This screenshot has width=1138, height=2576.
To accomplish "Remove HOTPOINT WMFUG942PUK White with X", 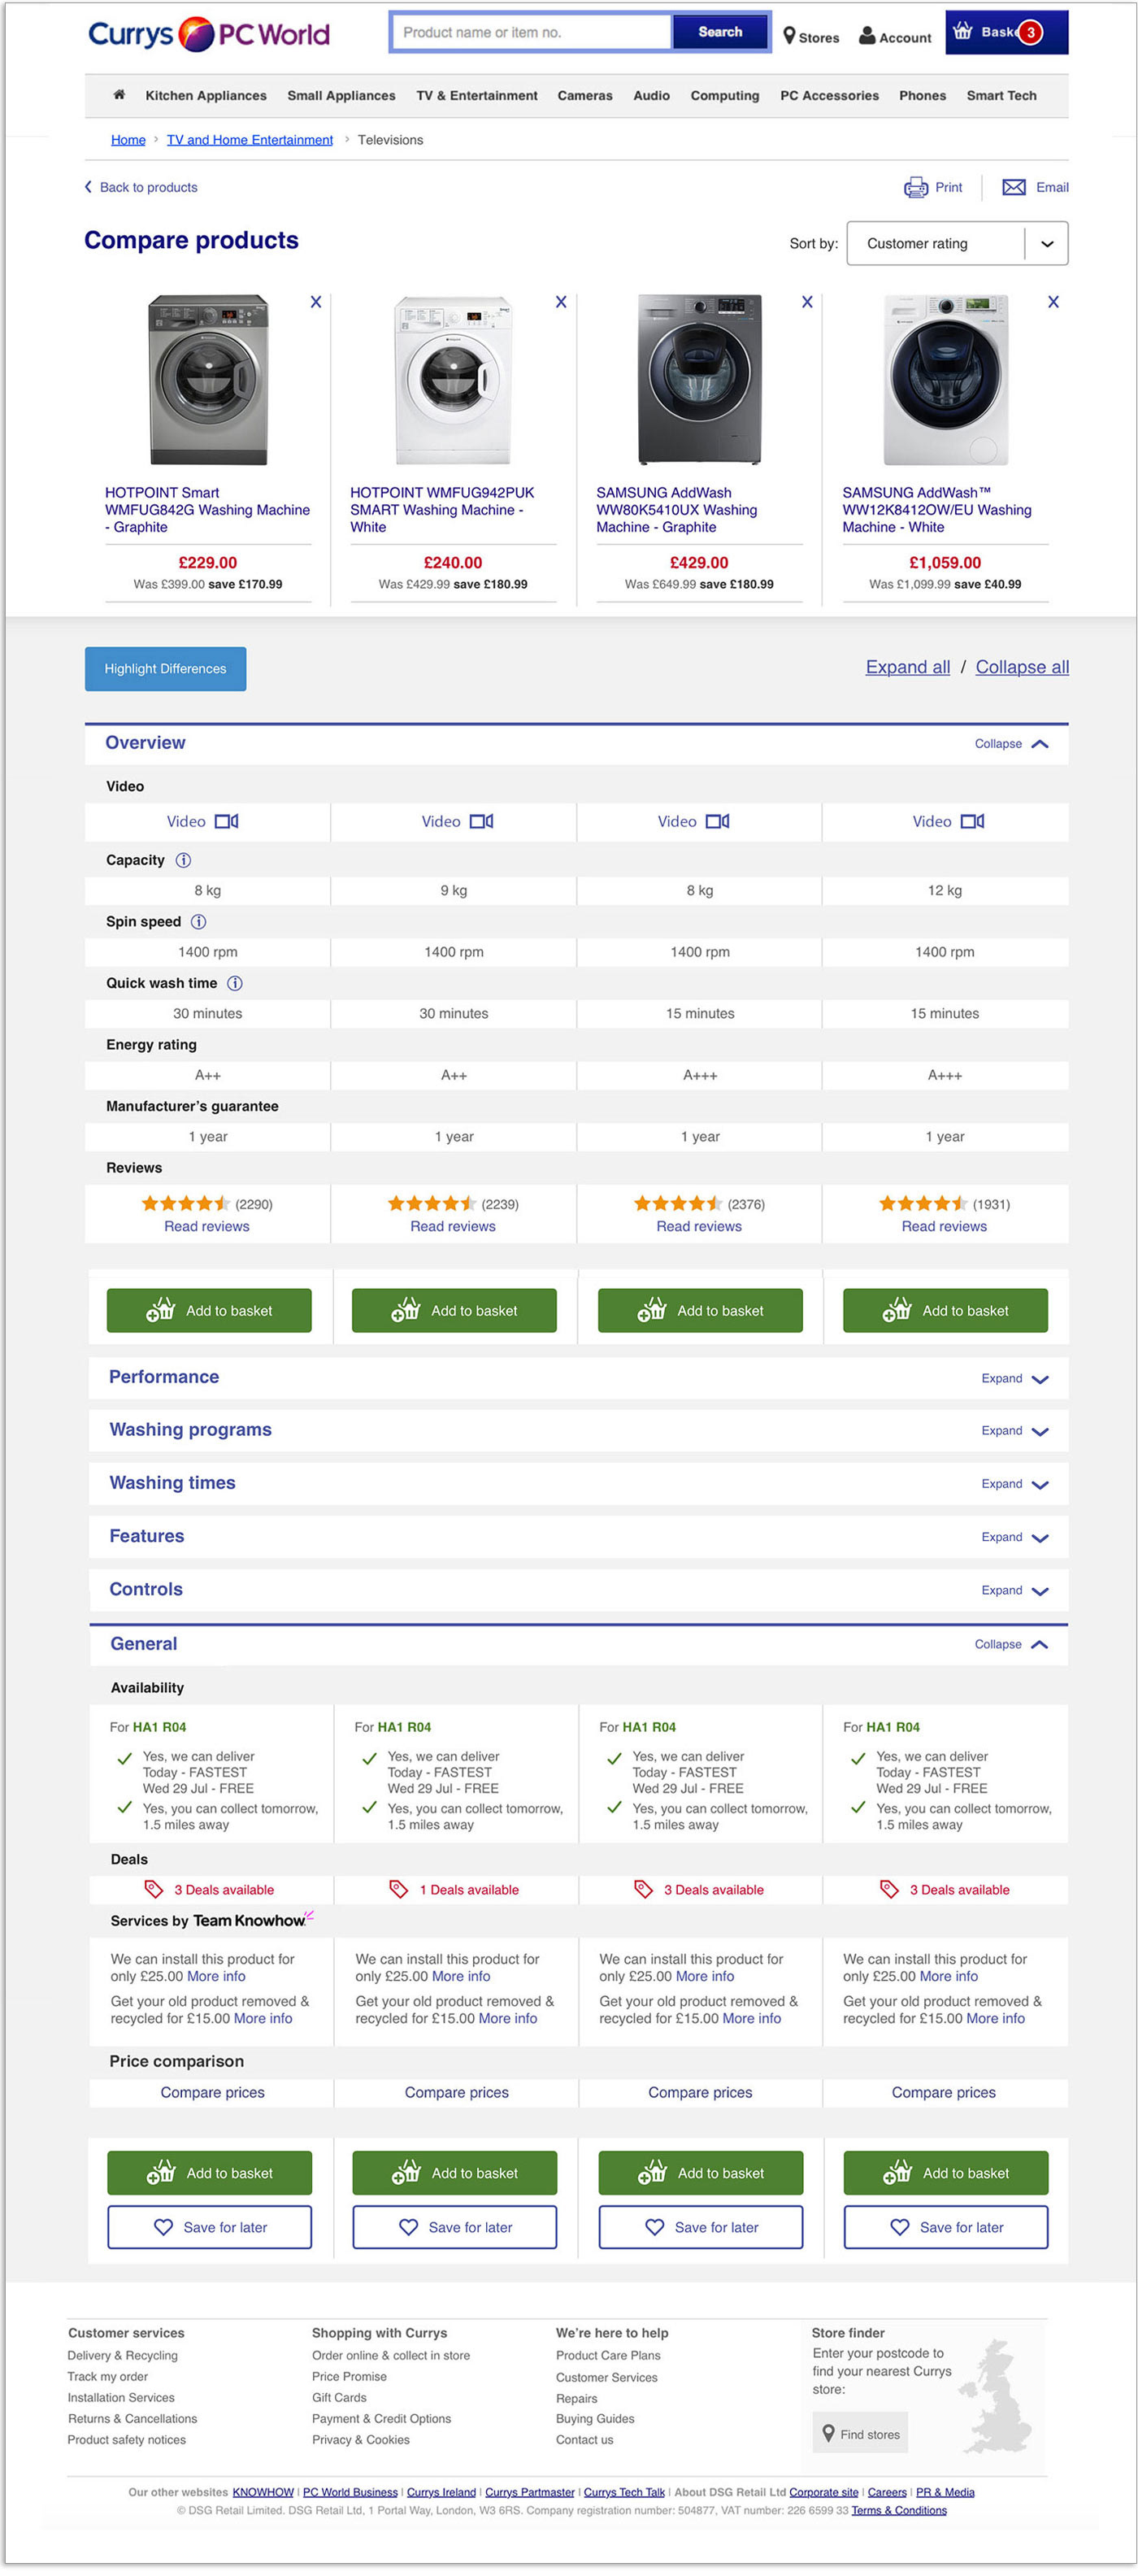I will point(561,302).
